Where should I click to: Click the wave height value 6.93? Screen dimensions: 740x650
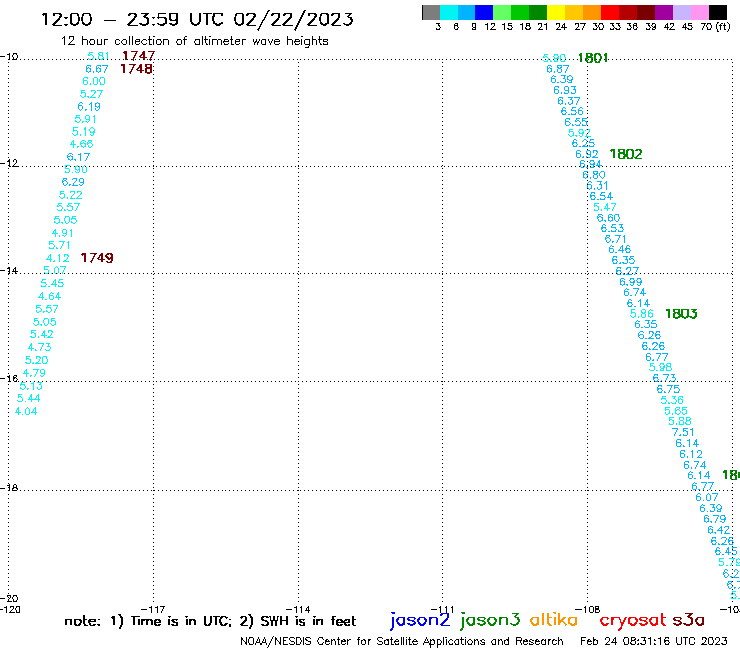tap(565, 90)
